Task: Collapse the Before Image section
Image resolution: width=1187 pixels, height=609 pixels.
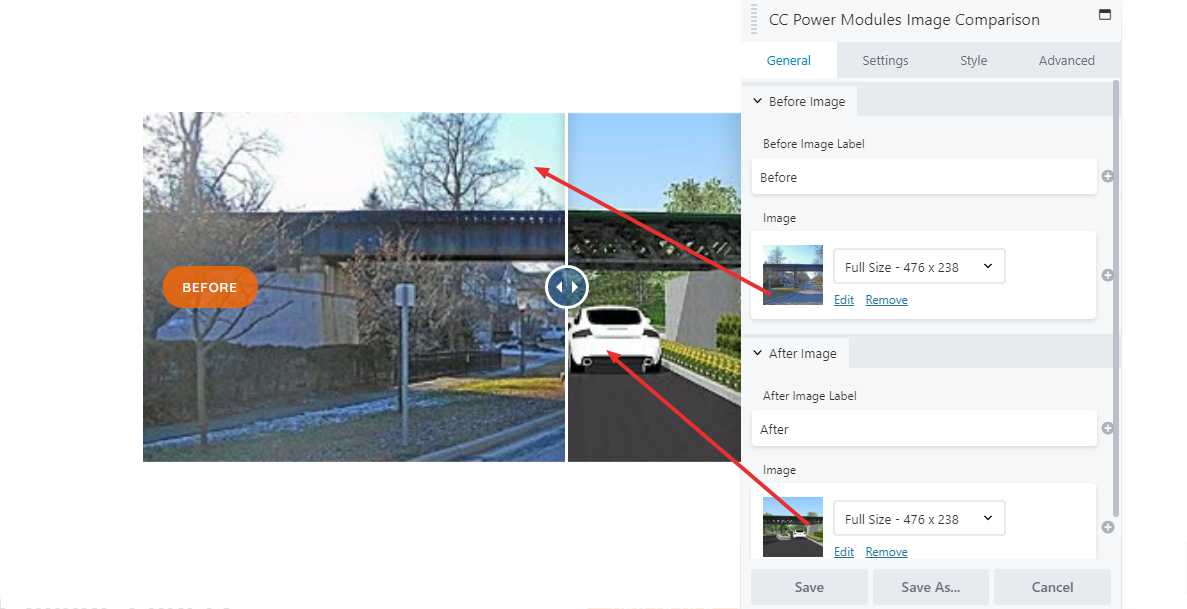Action: pos(799,101)
